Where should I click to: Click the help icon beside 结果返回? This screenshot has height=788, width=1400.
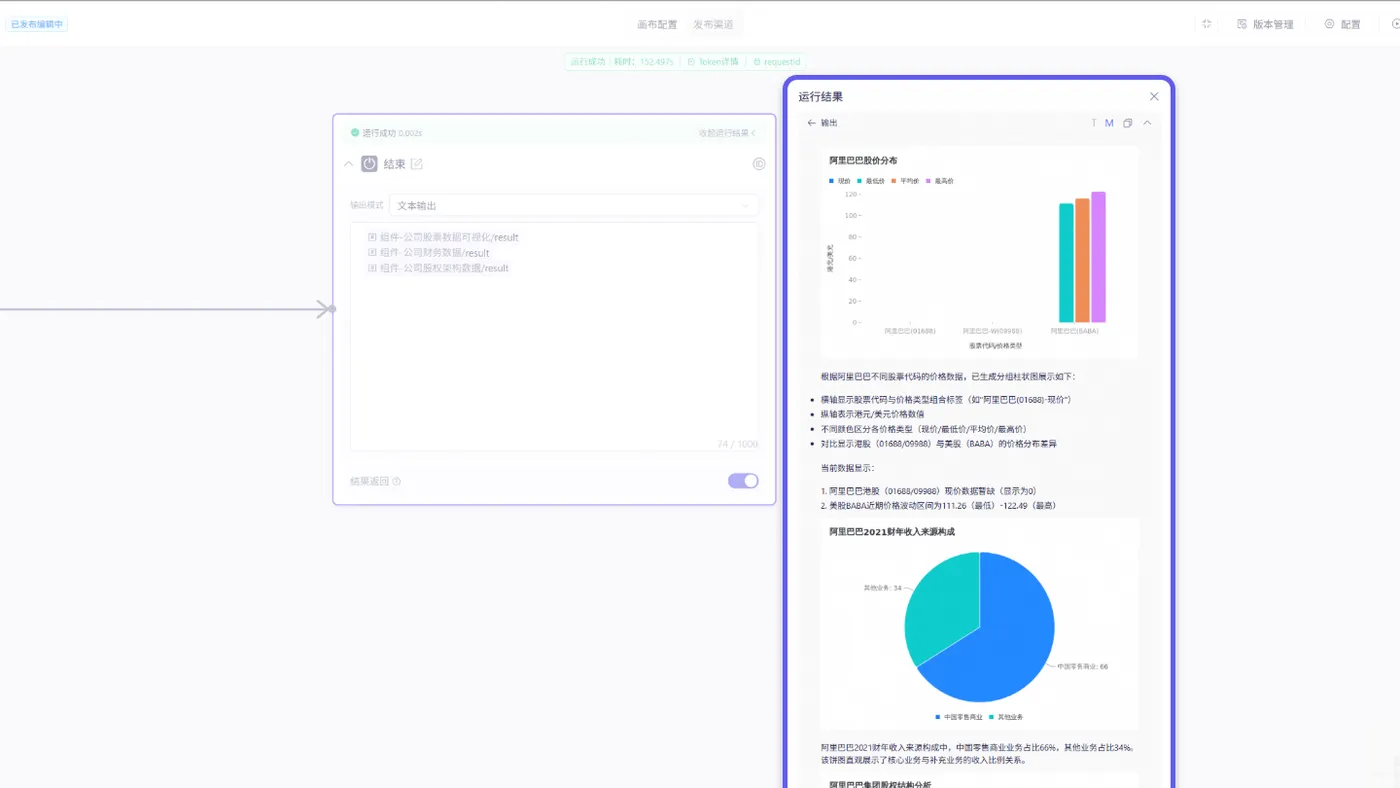397,481
